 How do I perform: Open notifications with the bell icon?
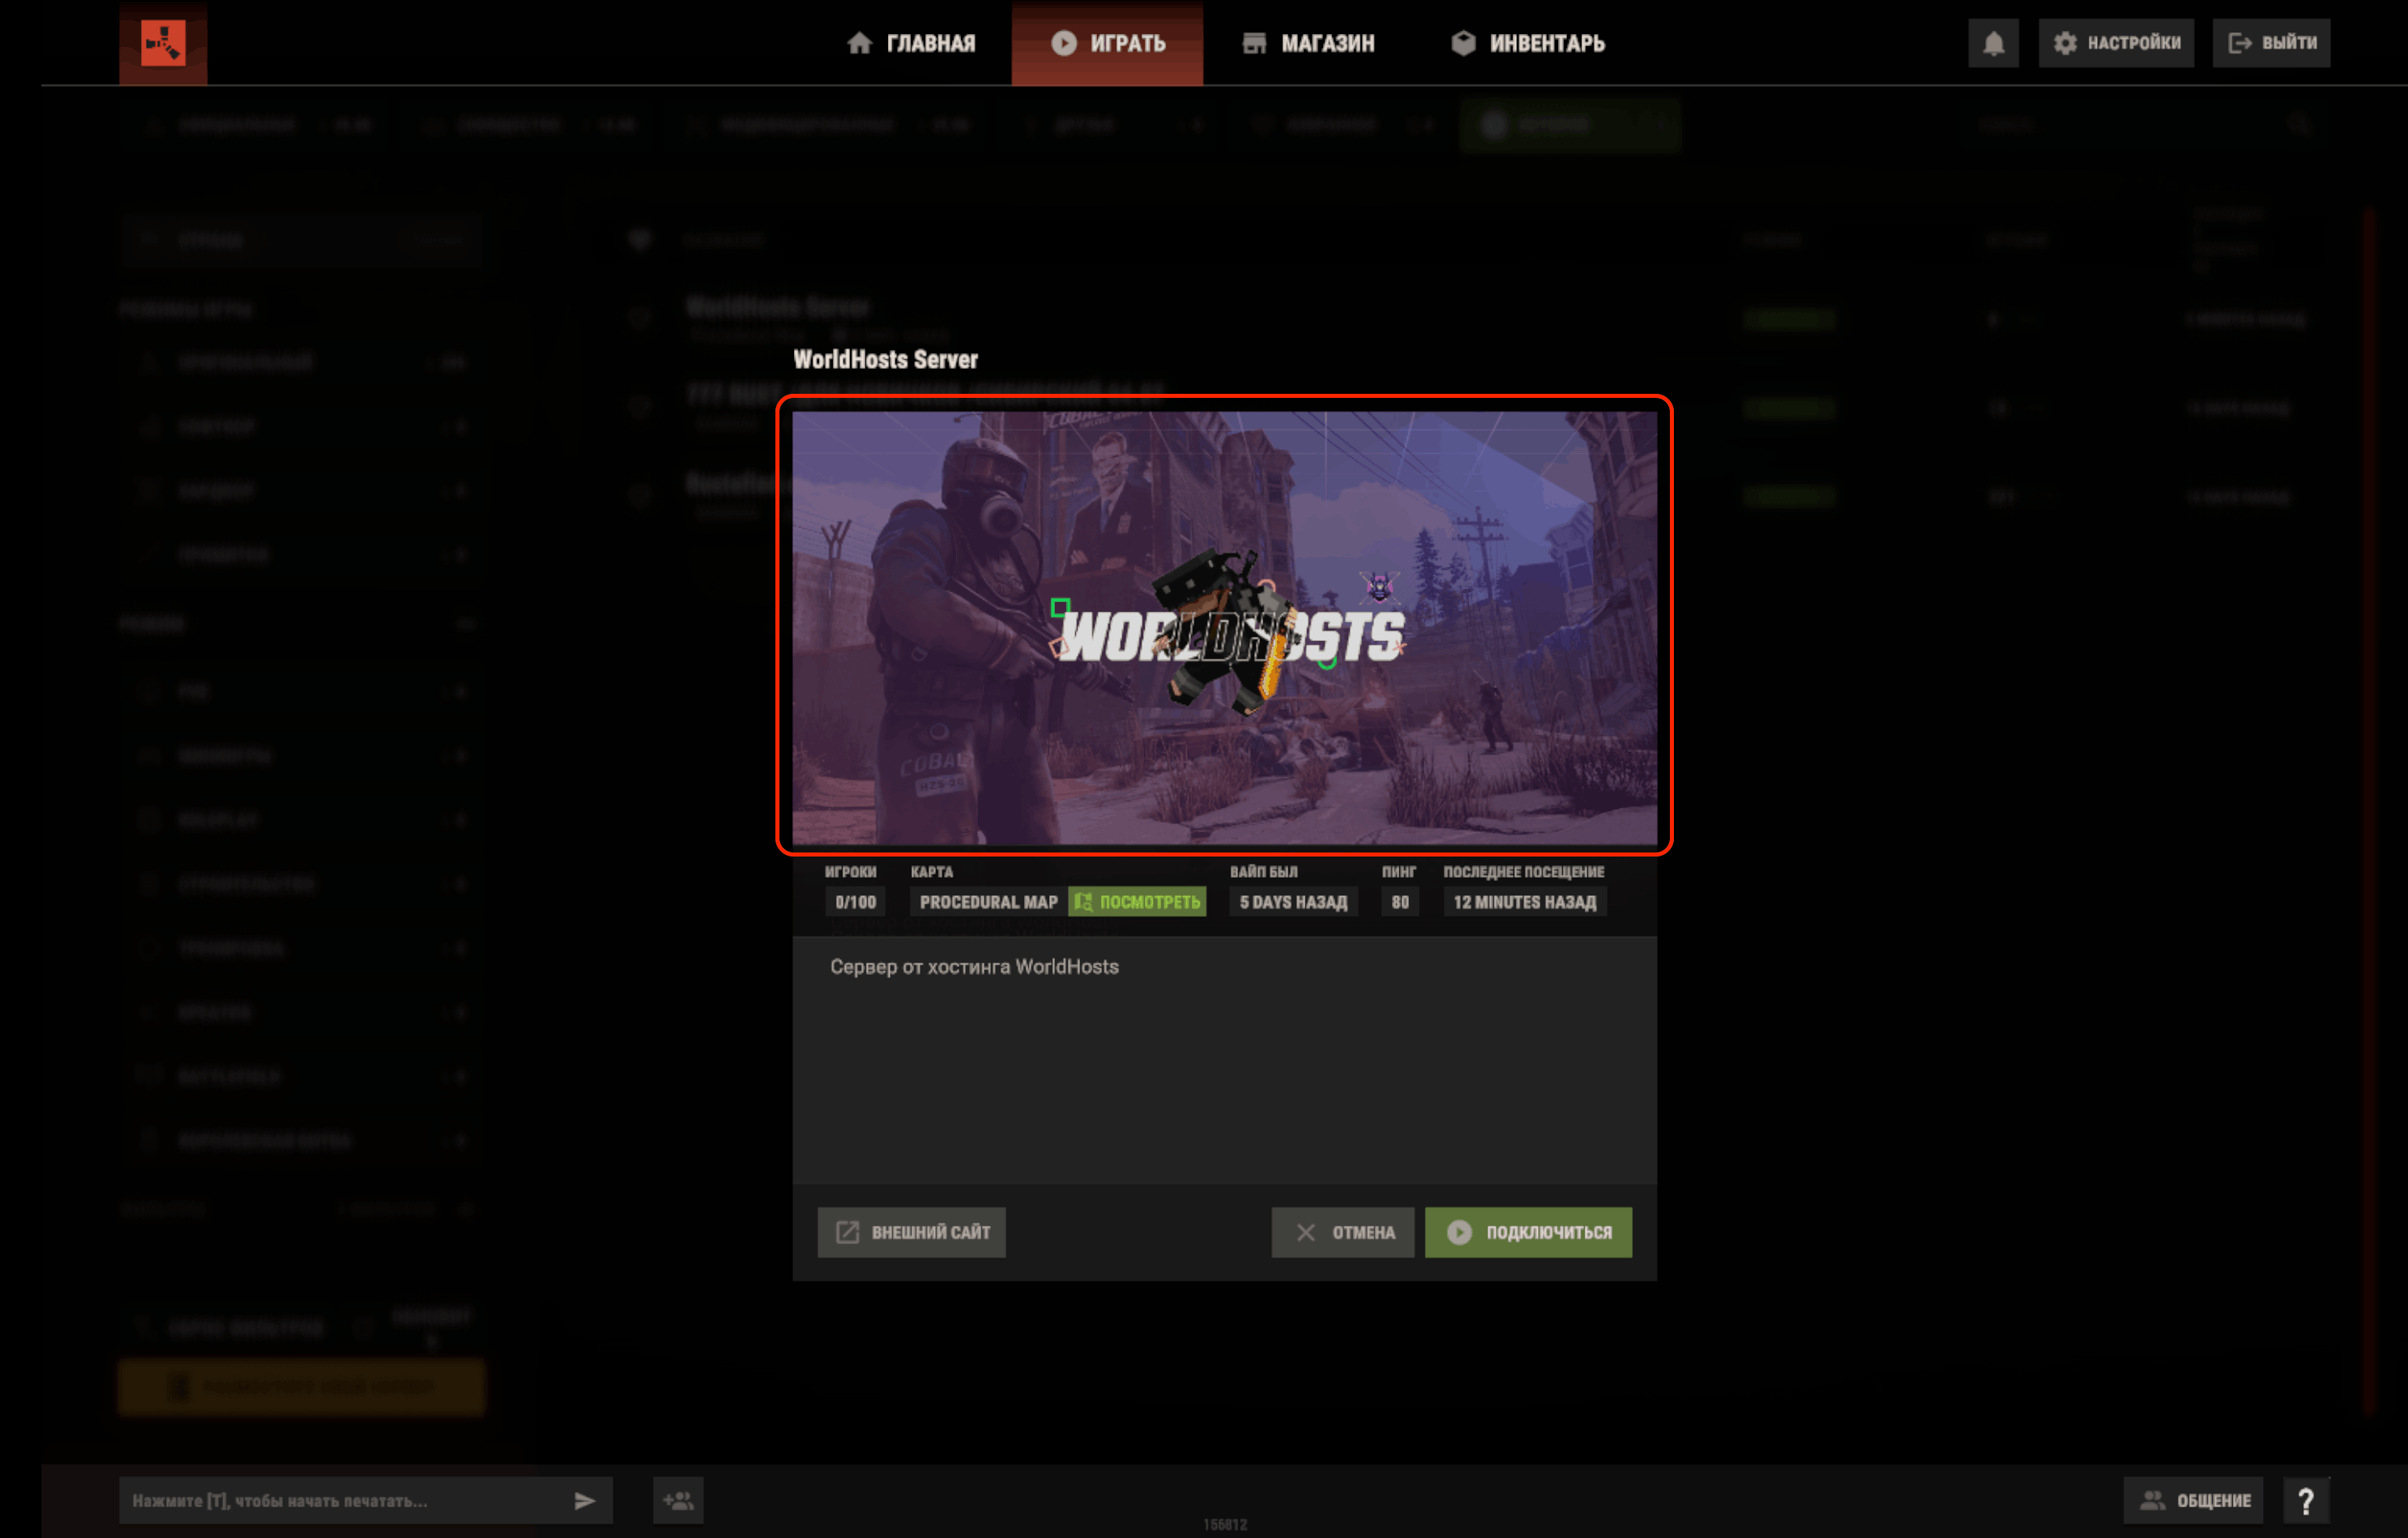coord(1993,43)
